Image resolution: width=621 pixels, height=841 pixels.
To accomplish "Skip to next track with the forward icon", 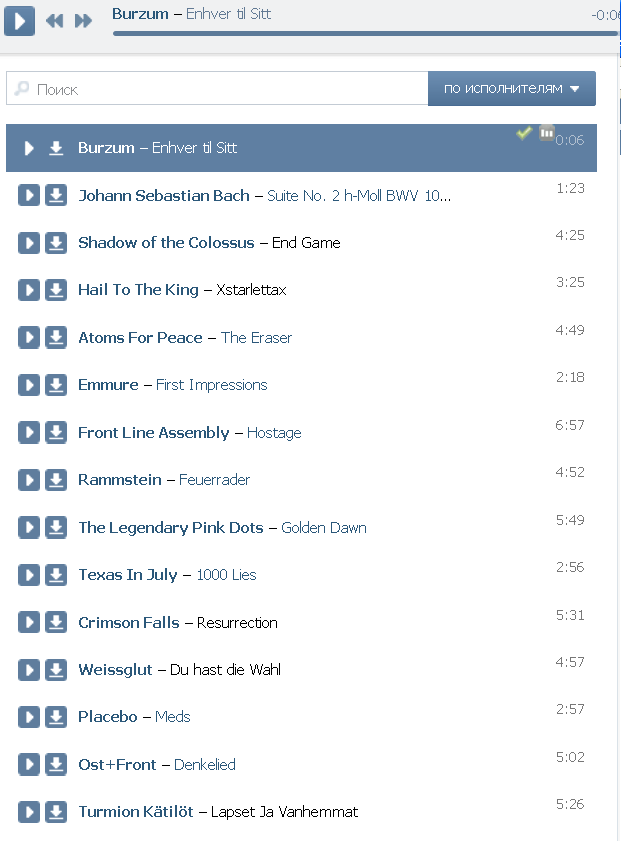I will point(83,21).
